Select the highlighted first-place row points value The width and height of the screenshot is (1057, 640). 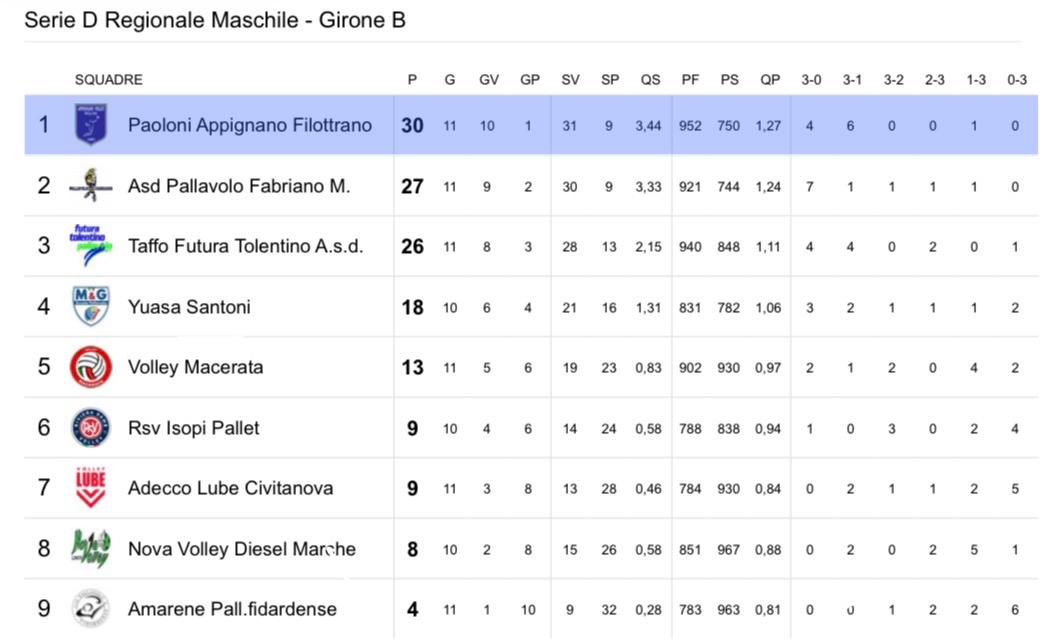coord(412,125)
